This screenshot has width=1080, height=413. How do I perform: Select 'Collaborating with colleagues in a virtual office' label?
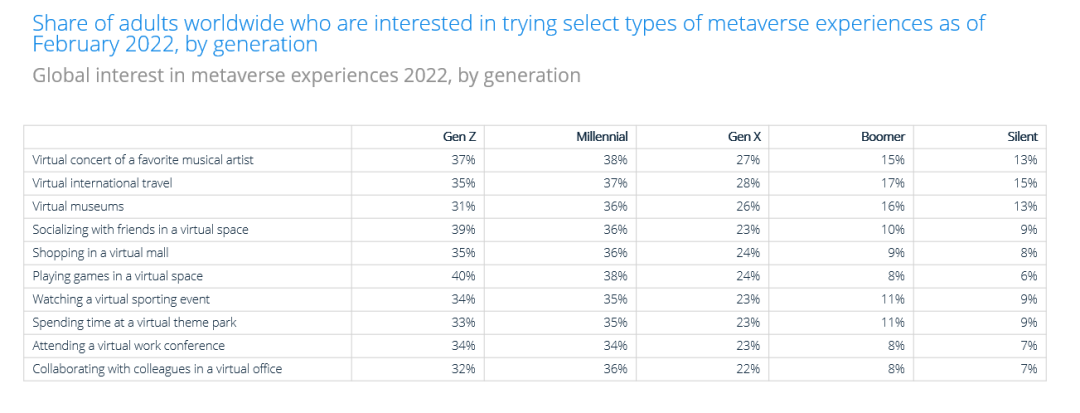[157, 369]
